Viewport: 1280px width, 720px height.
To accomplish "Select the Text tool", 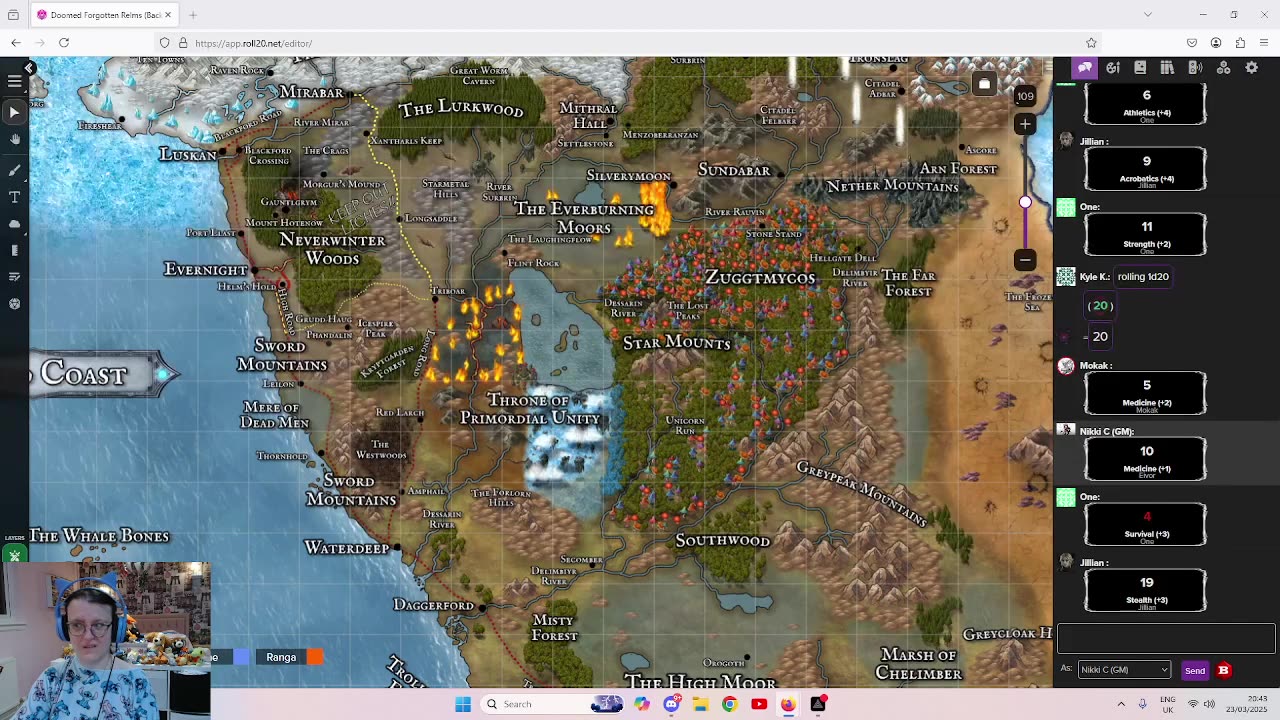I will coord(14,197).
